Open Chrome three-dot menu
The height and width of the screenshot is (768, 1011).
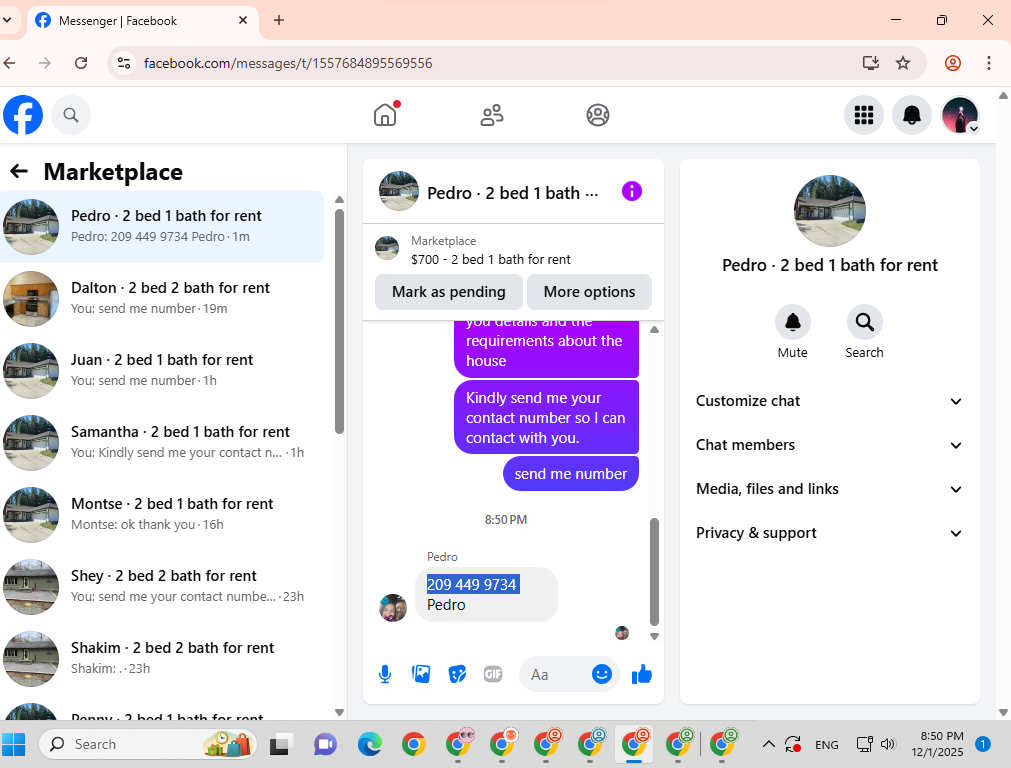point(988,63)
